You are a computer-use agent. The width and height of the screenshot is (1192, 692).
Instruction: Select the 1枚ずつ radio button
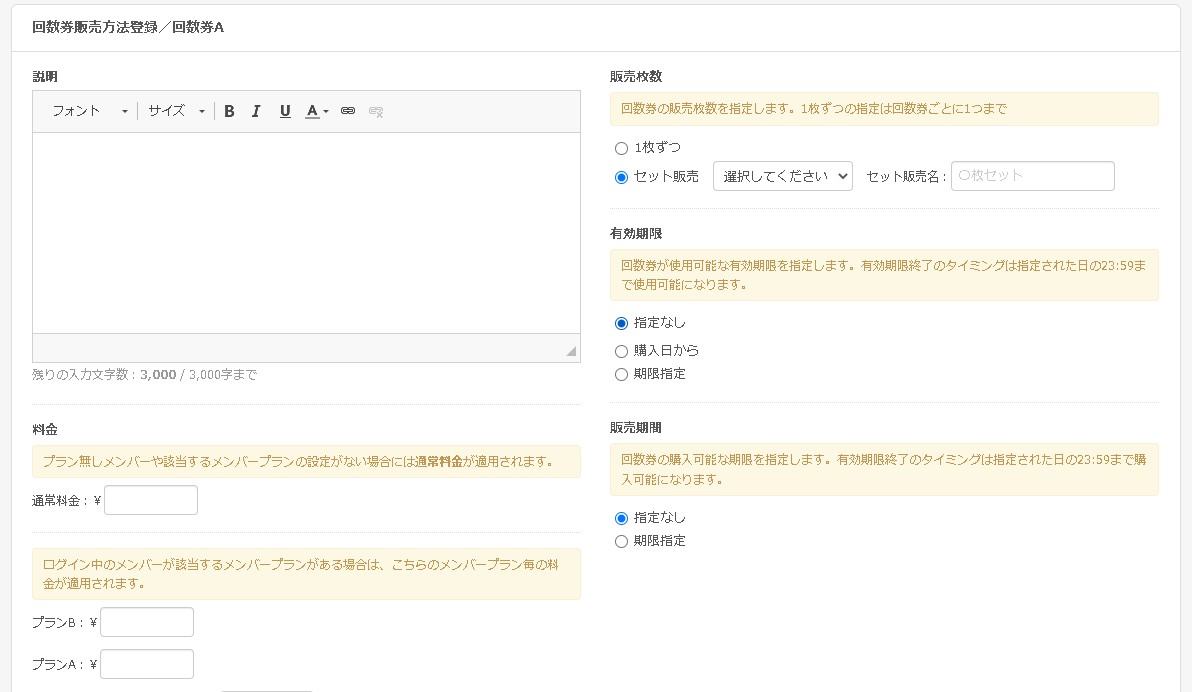[621, 148]
